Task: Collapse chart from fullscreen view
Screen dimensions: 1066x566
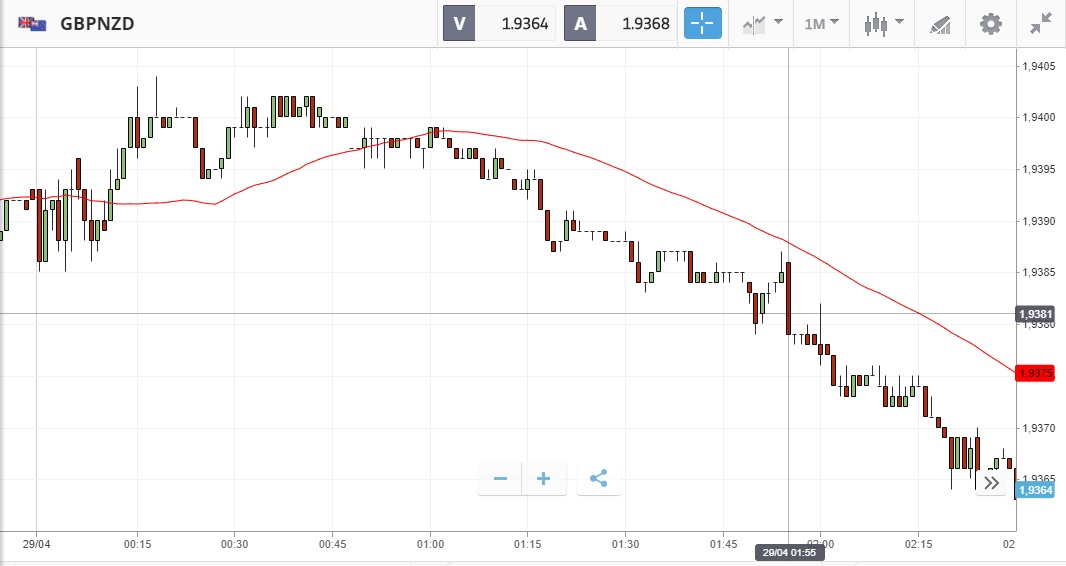Action: 1040,23
